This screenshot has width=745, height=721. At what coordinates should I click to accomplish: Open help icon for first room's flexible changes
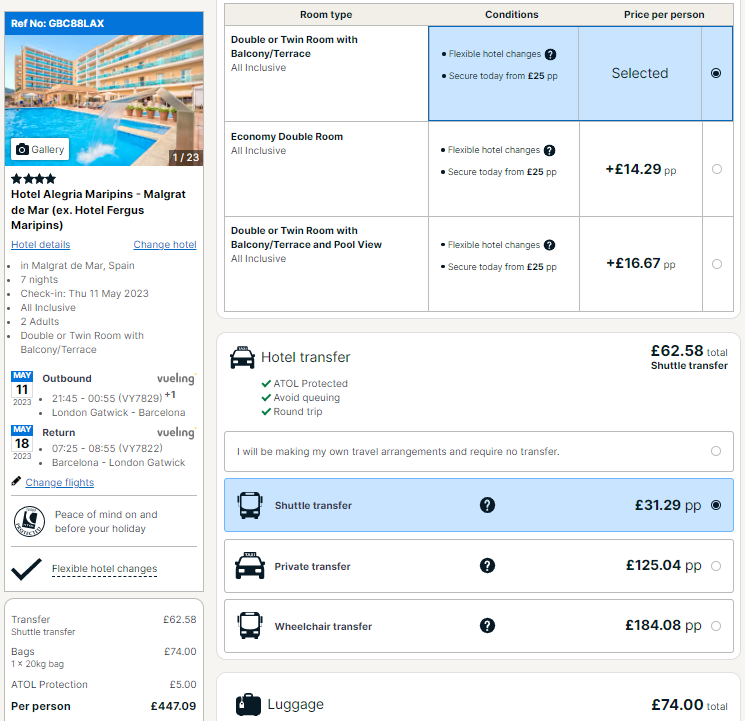(550, 54)
